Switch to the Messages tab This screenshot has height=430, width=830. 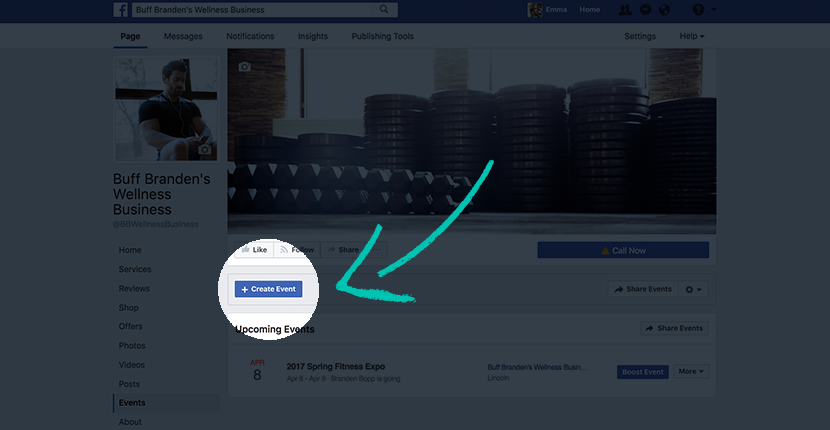183,36
